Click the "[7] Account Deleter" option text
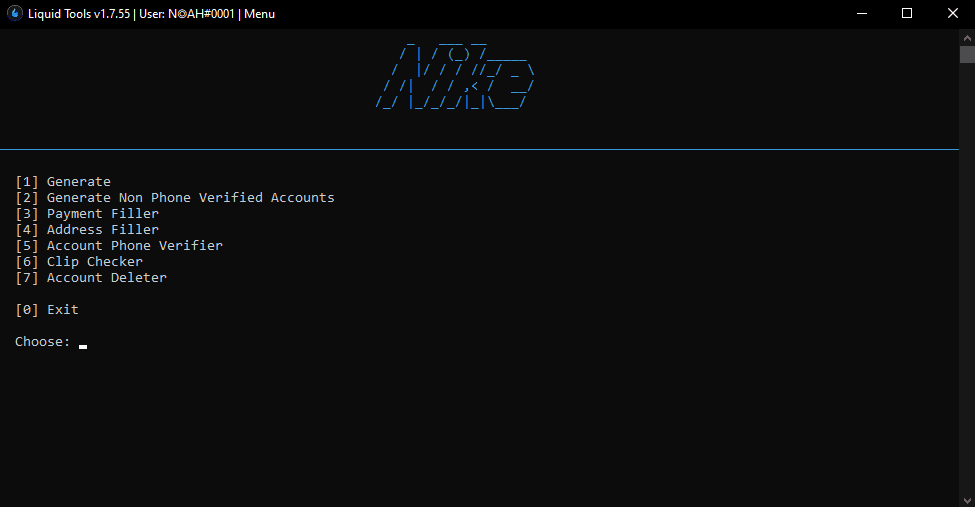This screenshot has width=975, height=507. click(x=91, y=278)
